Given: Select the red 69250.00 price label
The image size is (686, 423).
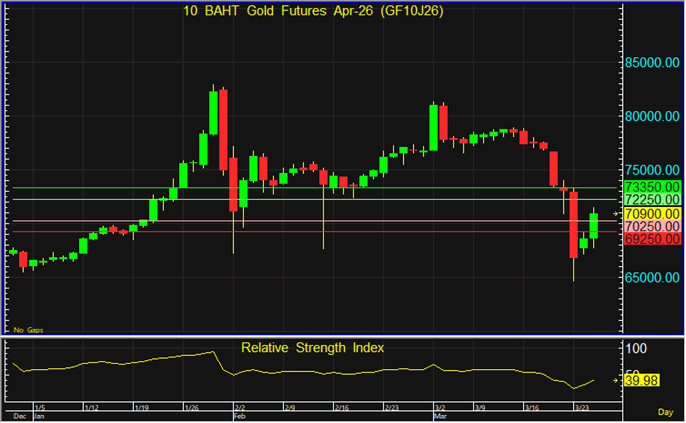Looking at the screenshot, I should (x=652, y=239).
